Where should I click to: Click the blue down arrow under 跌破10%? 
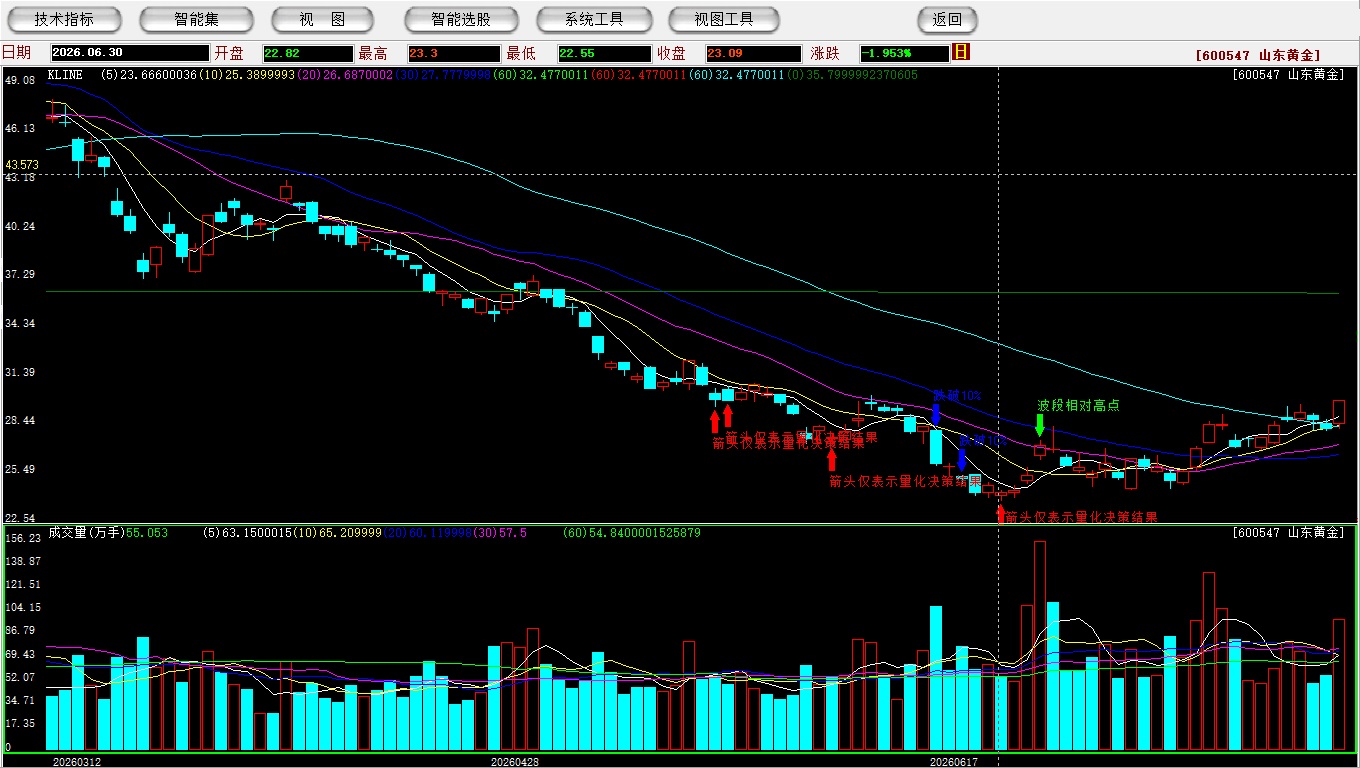point(936,415)
